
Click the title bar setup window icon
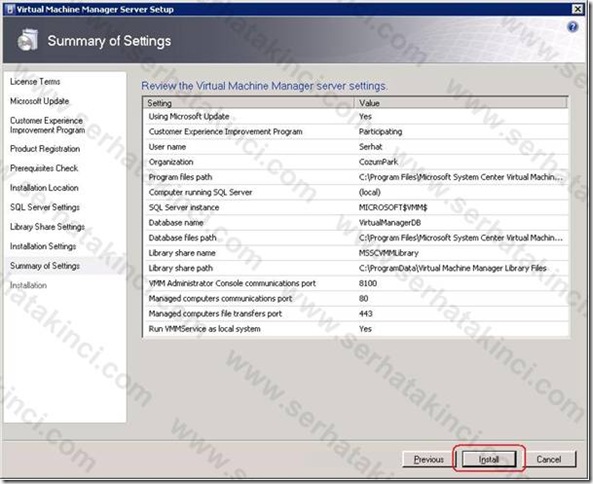(11, 9)
